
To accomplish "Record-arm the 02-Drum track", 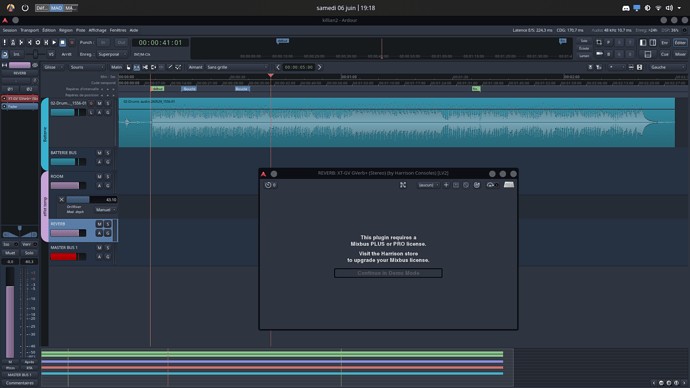I will point(91,103).
